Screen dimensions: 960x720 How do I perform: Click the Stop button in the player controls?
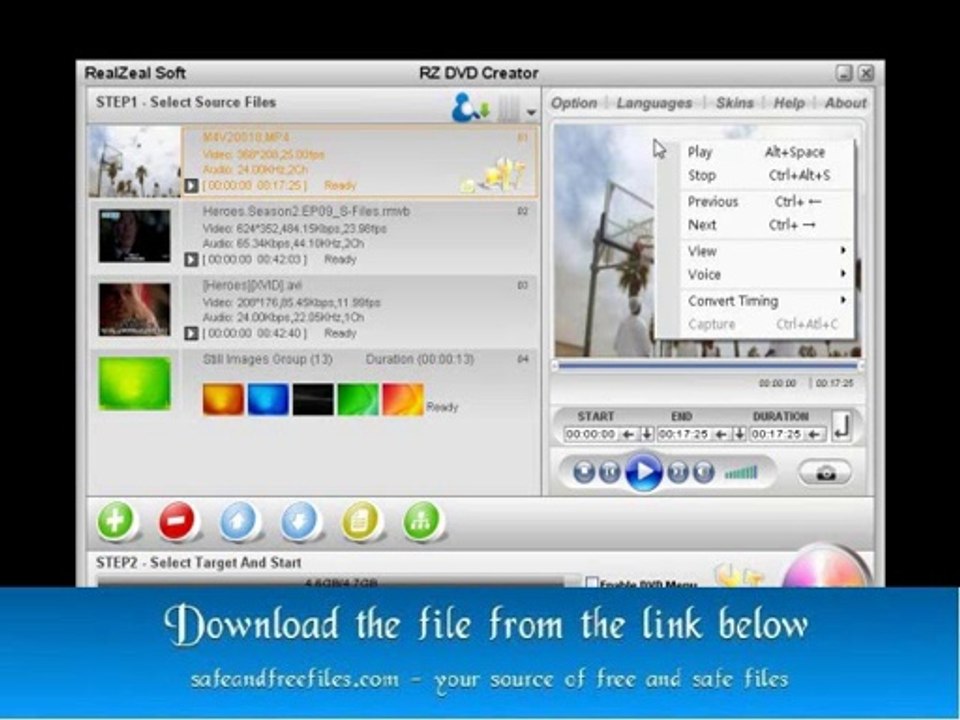point(583,472)
